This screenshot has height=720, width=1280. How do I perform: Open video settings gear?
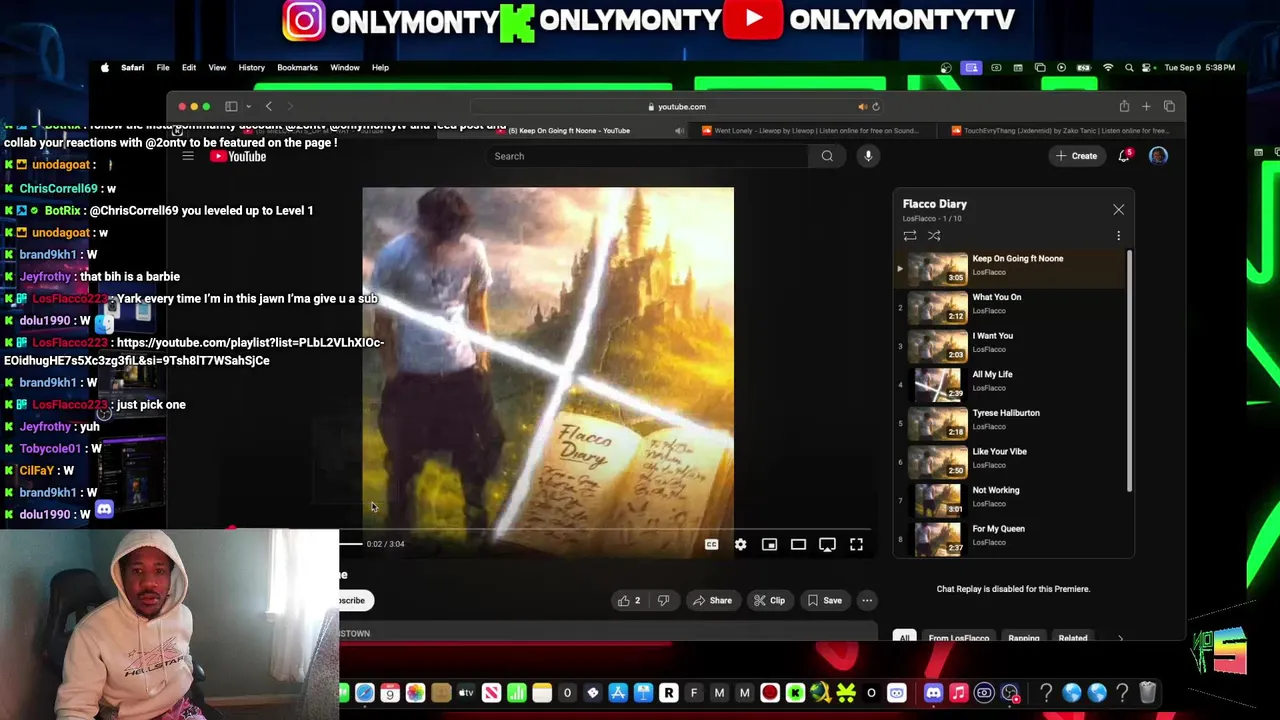point(740,544)
